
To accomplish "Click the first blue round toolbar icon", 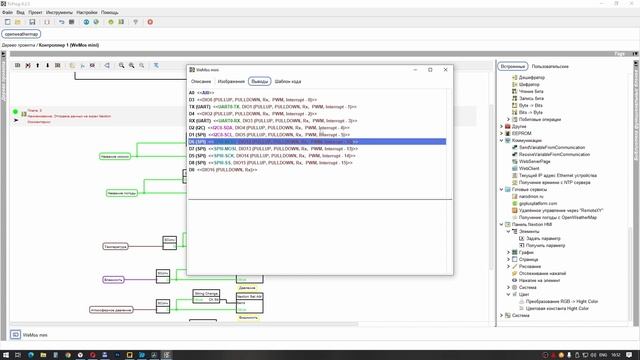I will 86,22.
